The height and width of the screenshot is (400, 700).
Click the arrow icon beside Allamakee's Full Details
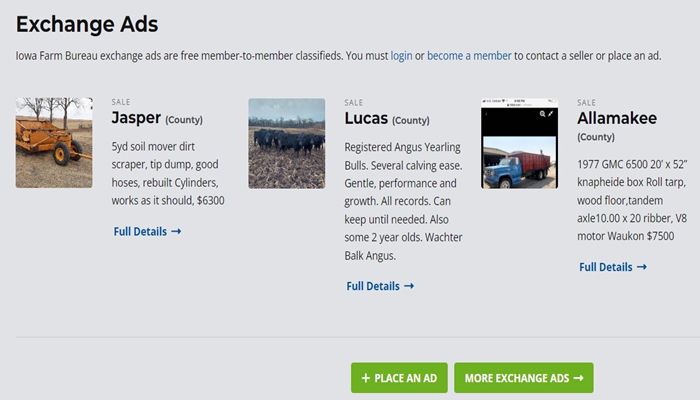[x=642, y=267]
